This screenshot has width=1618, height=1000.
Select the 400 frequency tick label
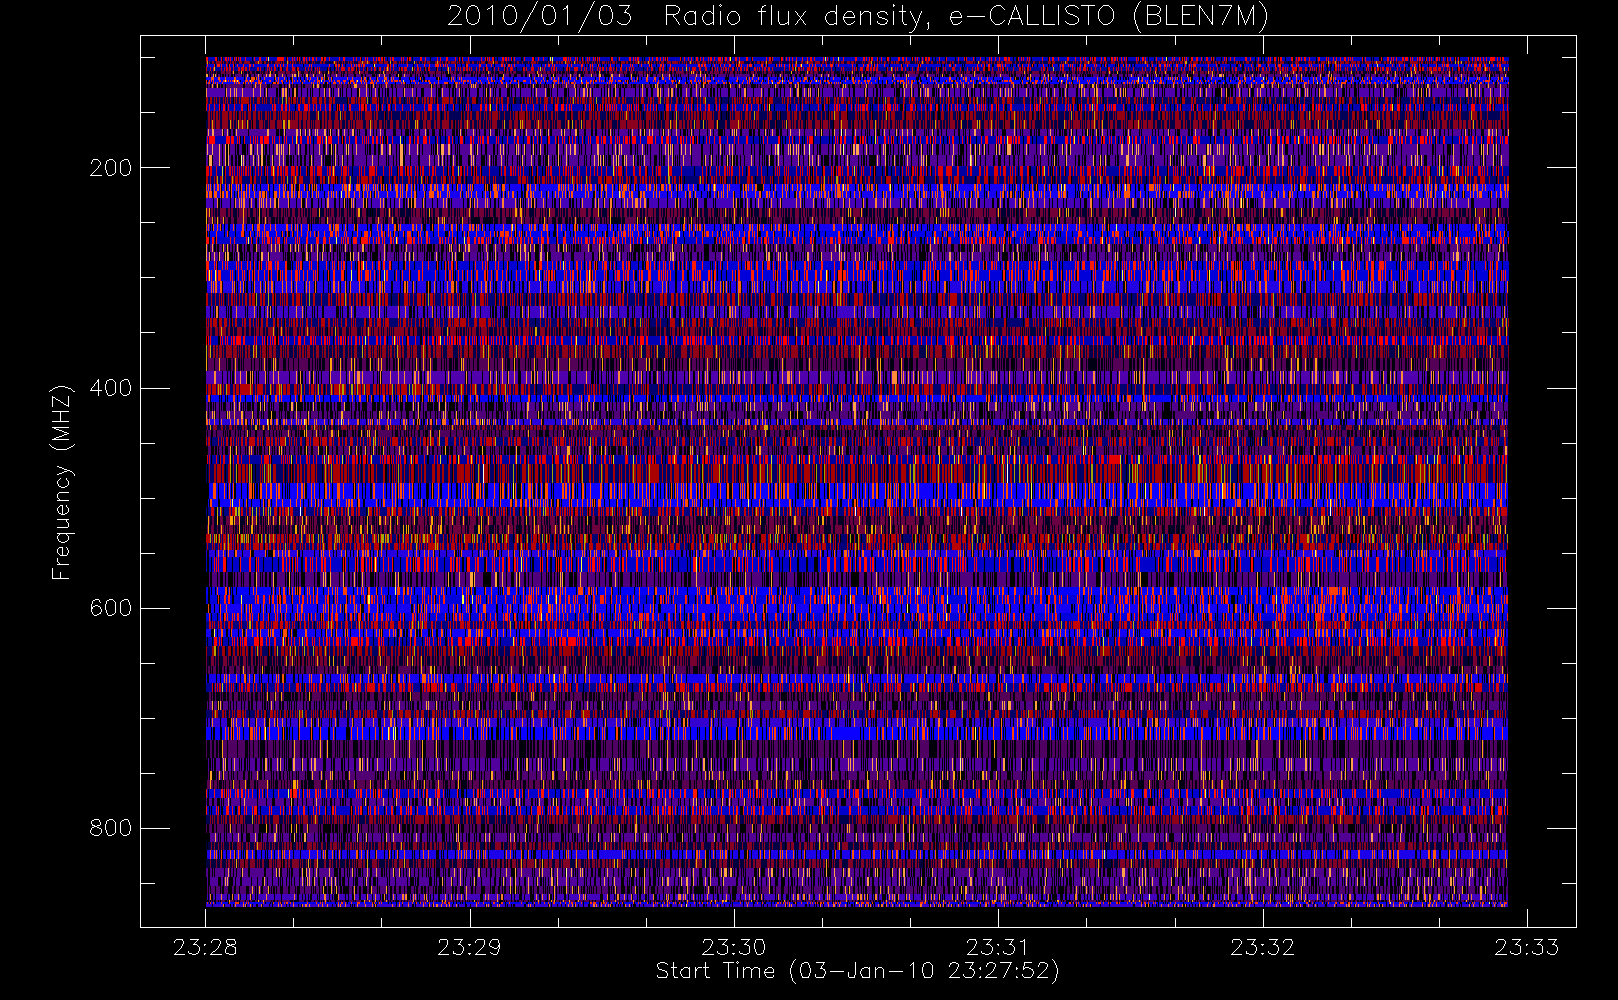tap(110, 388)
